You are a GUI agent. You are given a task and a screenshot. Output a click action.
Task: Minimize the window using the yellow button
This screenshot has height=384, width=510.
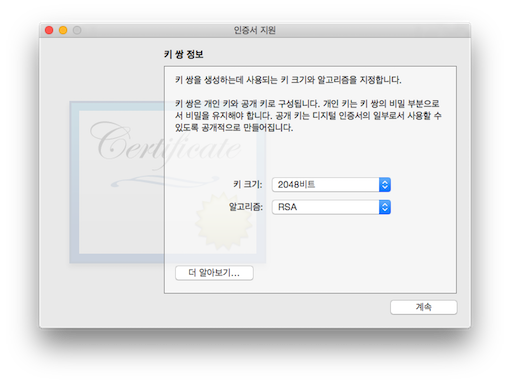63,30
